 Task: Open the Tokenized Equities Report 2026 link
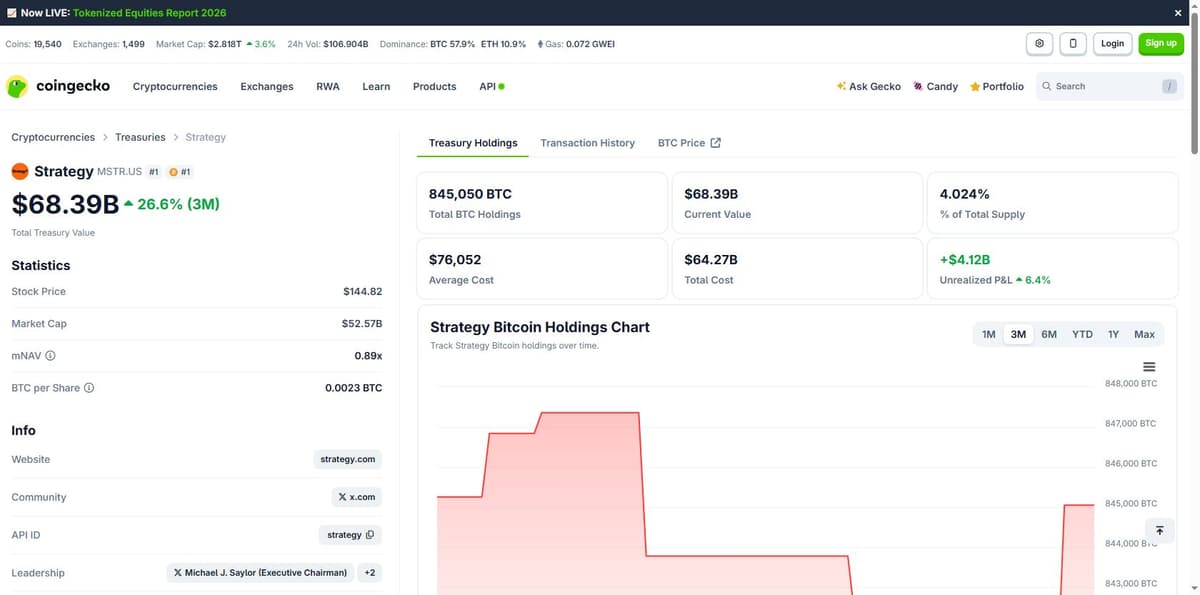click(150, 13)
